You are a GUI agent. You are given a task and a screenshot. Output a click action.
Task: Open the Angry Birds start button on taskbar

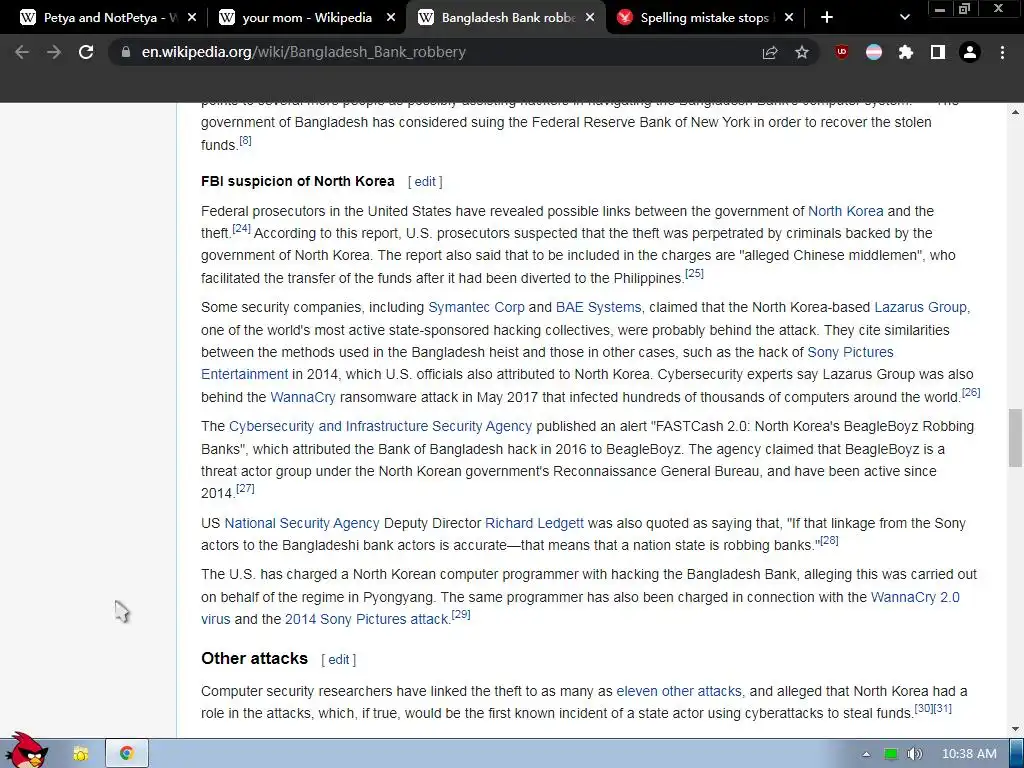click(25, 751)
